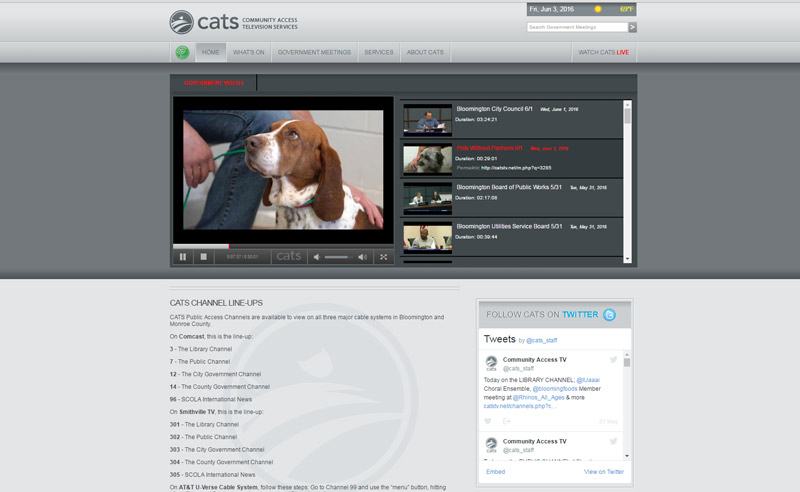The image size is (800, 492).
Task: Click '301 - The Library Channel' text
Action: [204, 424]
